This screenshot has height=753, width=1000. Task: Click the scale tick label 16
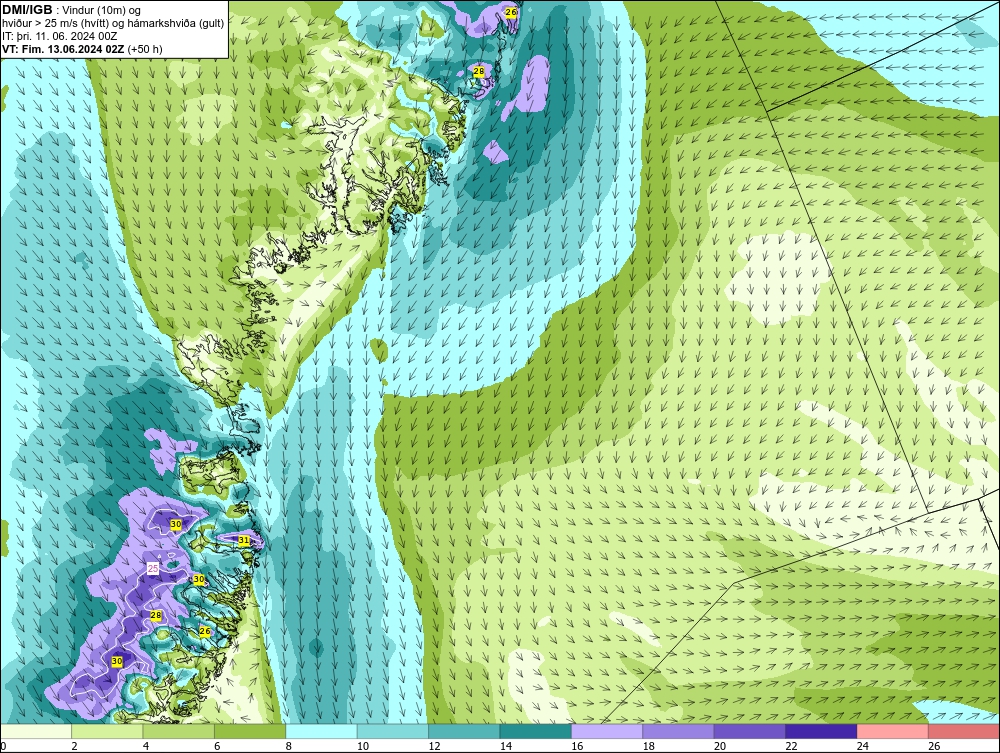[577, 746]
